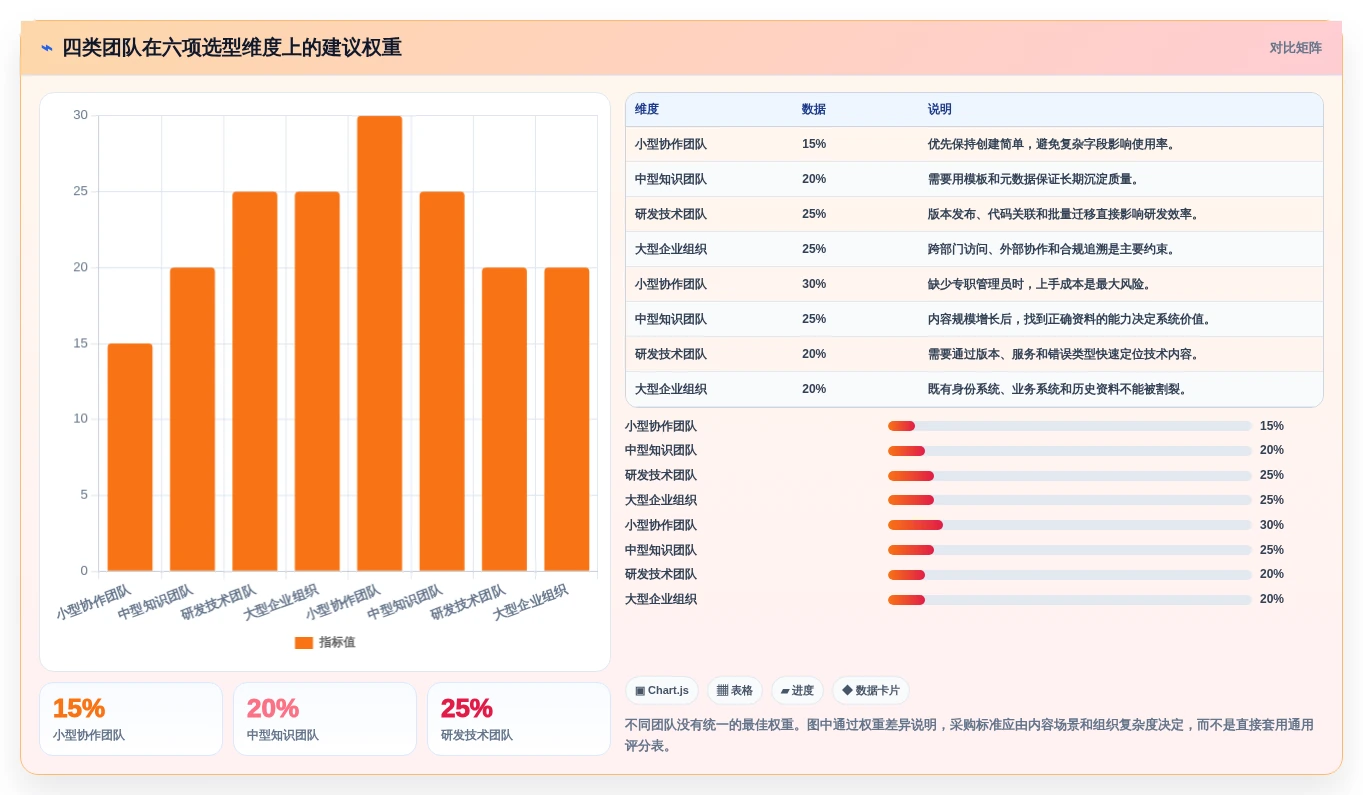Screen dimensions: 1363x795
Task: Select the 表格 tag
Action: click(x=735, y=690)
